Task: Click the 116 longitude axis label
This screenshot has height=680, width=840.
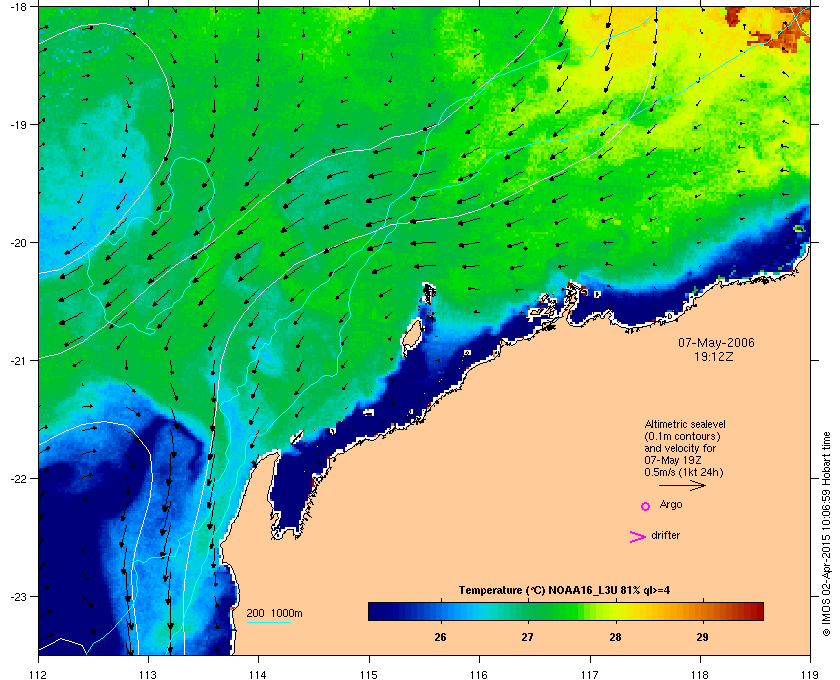Action: [x=479, y=675]
